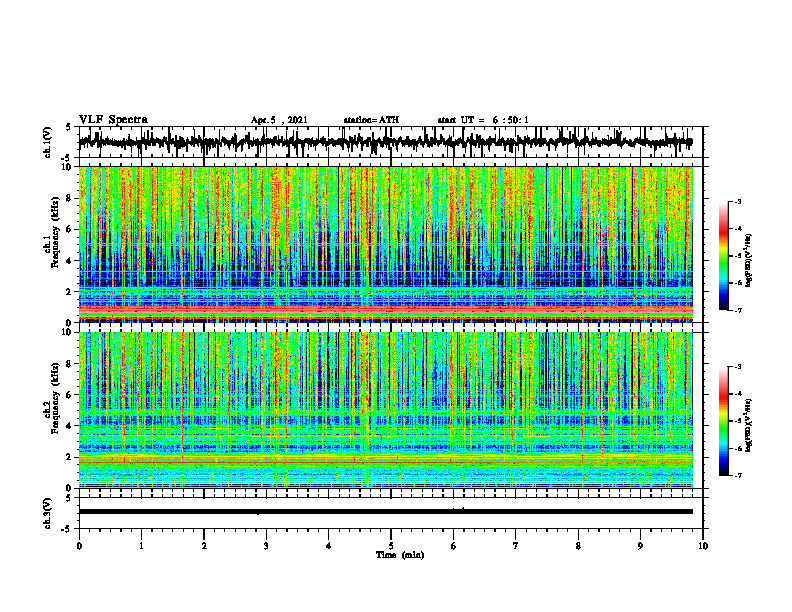Click the Time (min) axis label

pos(400,555)
